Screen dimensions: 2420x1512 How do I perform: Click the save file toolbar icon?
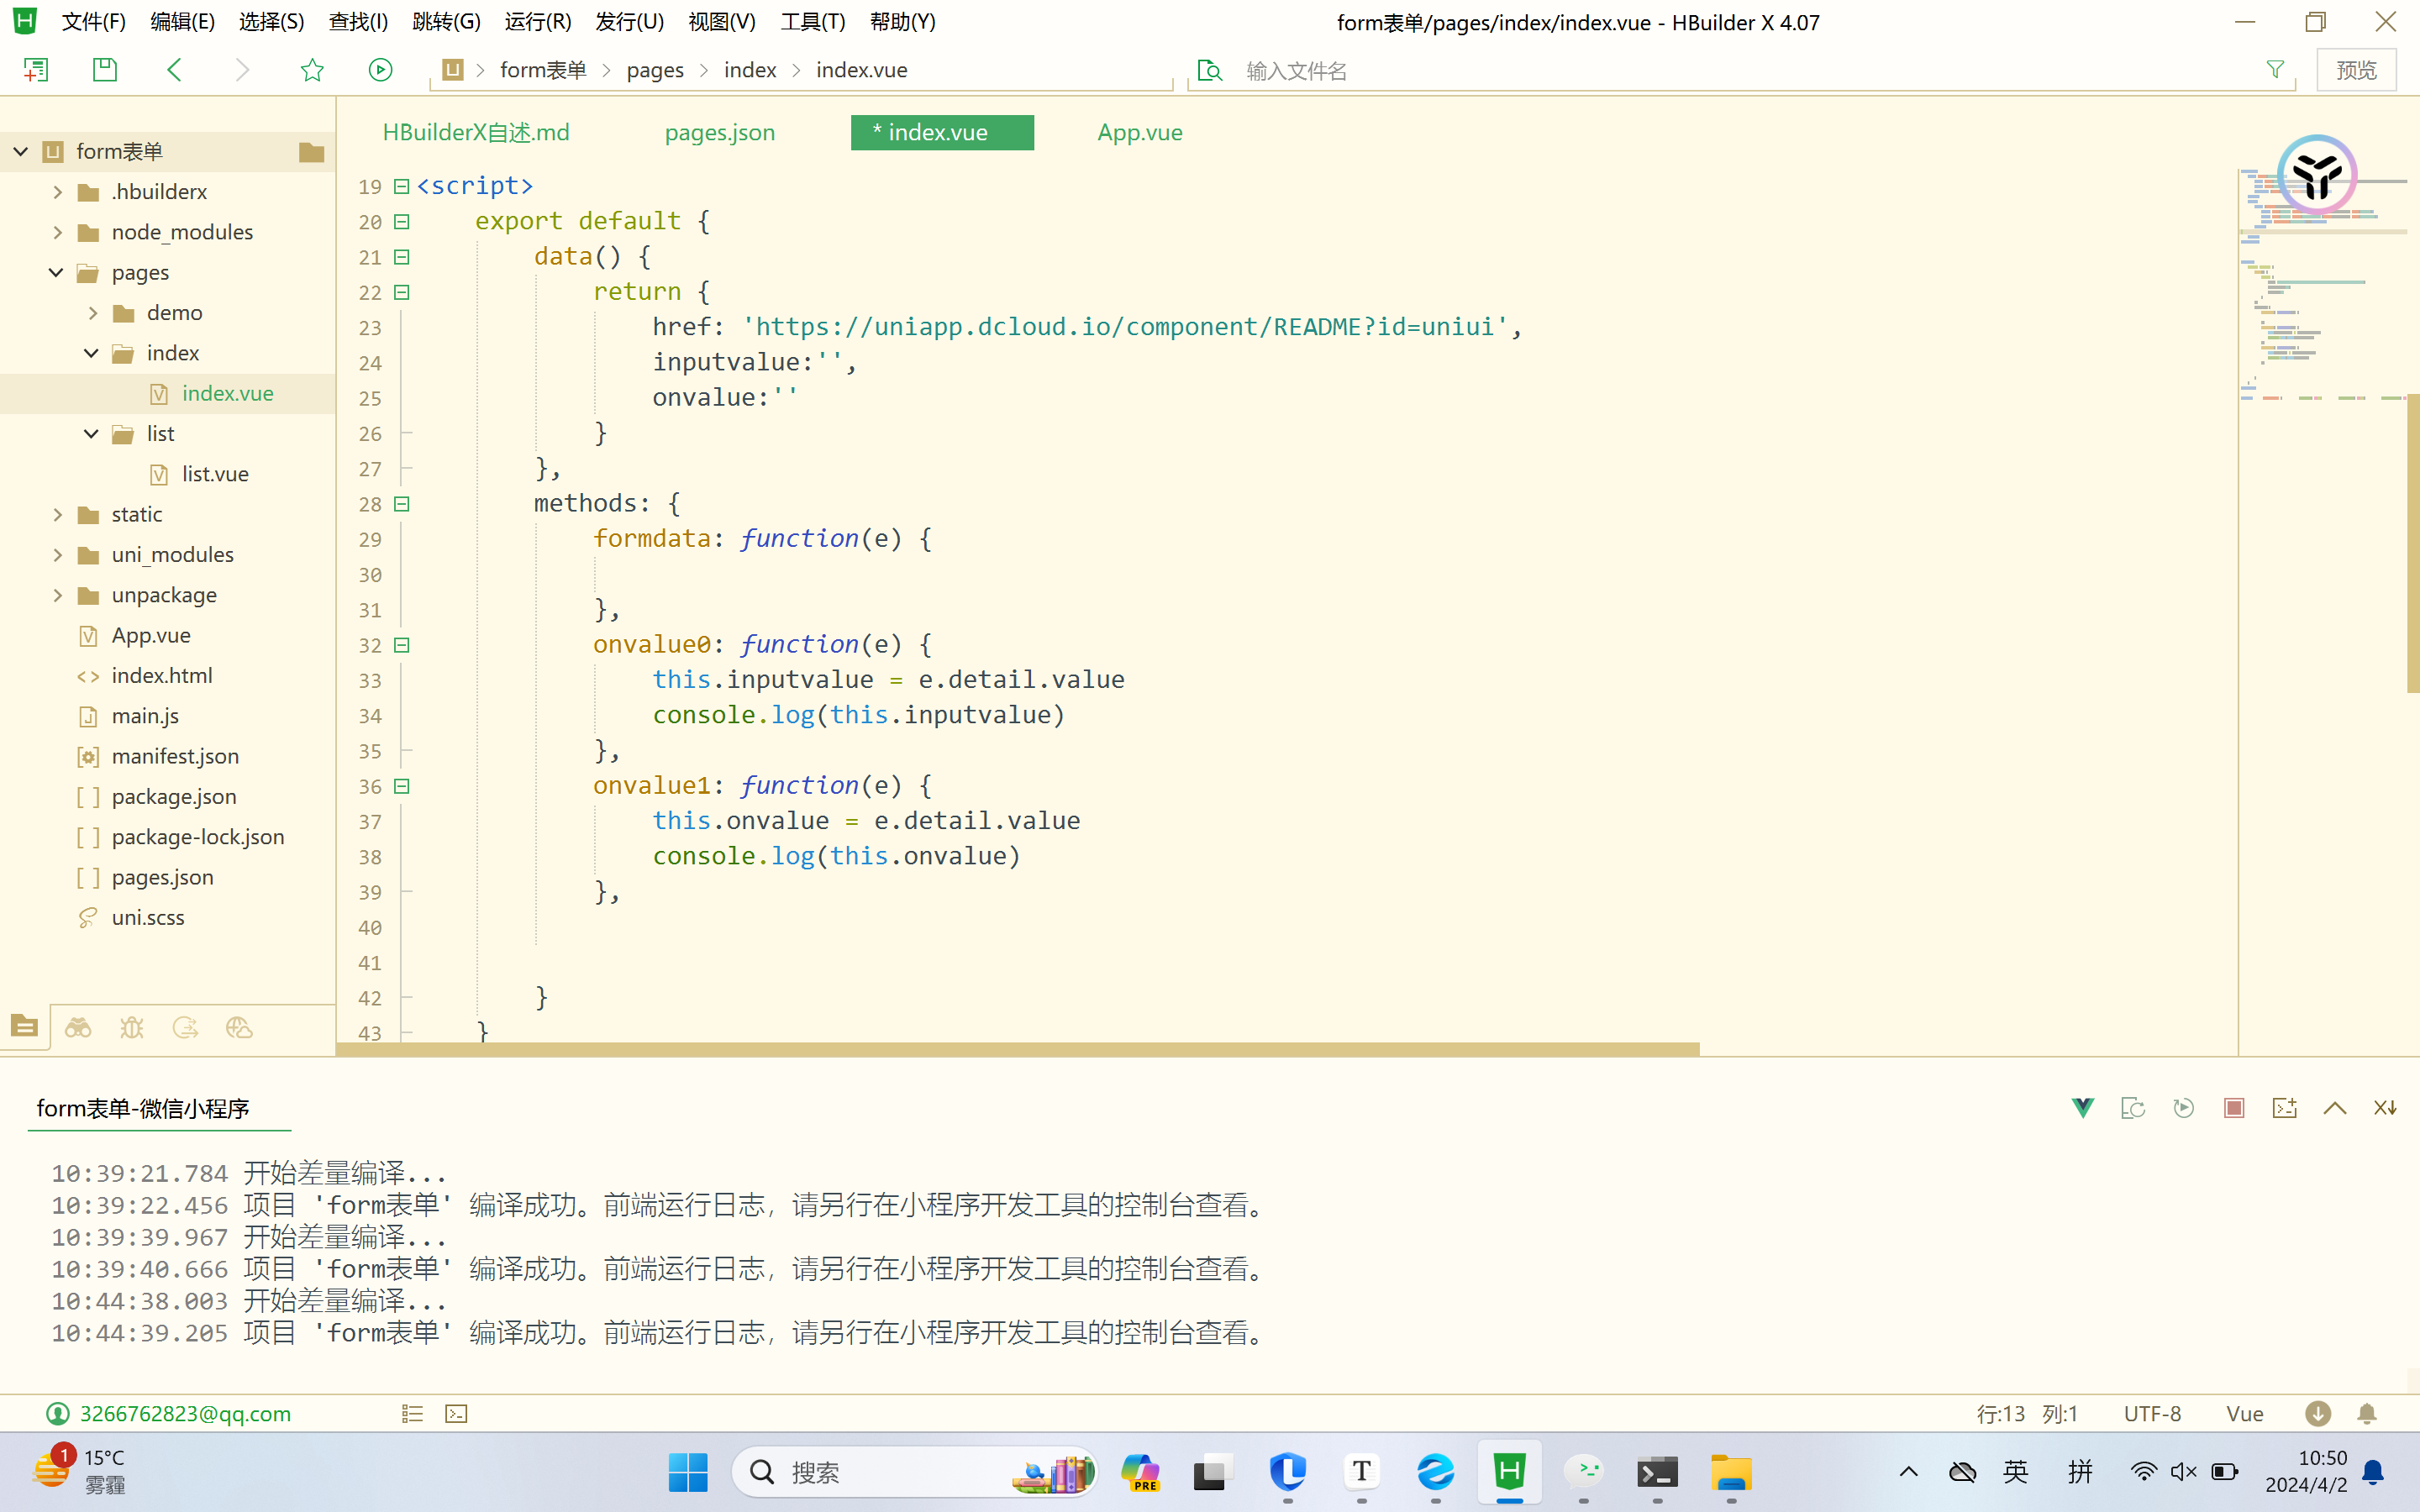coord(105,70)
